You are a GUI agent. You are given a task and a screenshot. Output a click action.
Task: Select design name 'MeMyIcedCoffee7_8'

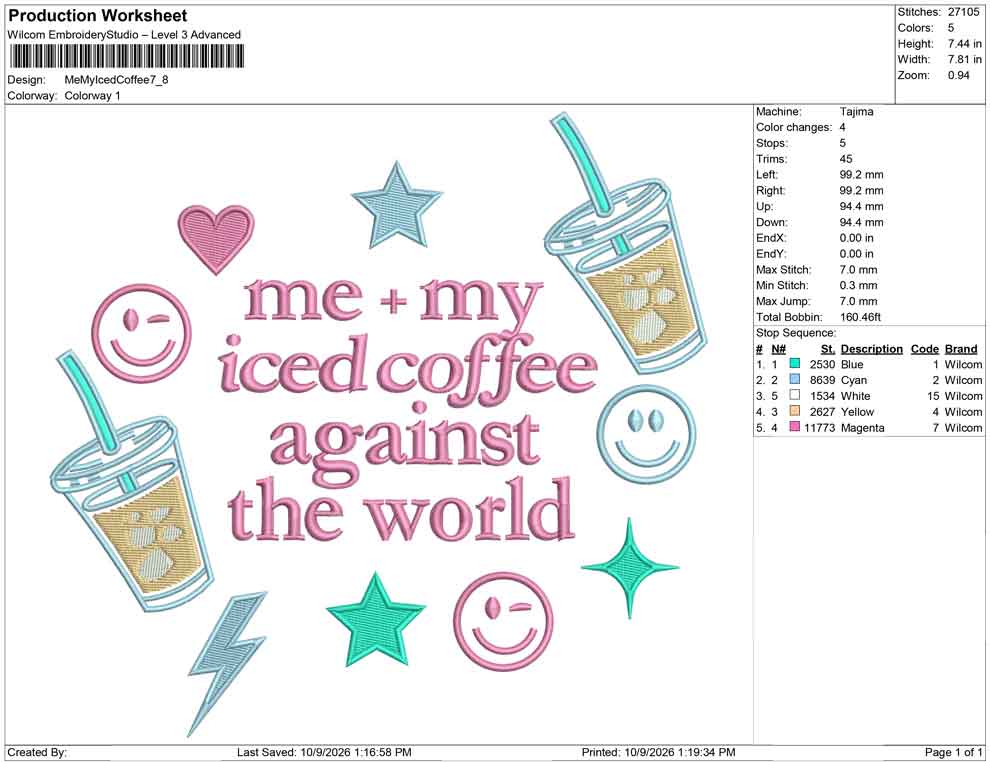point(117,80)
